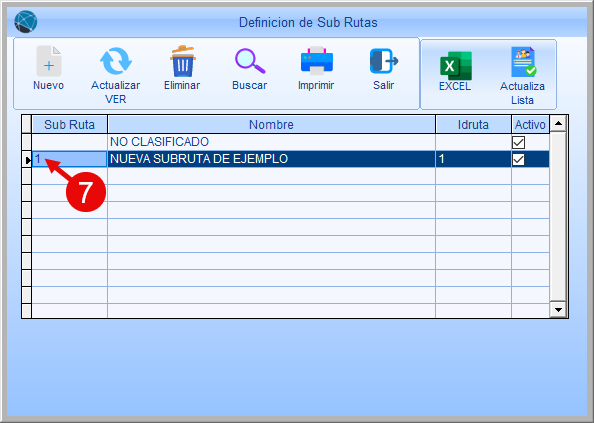Open search with the Buscar magnifier icon
Screen dimensions: 594x423
(x=250, y=61)
